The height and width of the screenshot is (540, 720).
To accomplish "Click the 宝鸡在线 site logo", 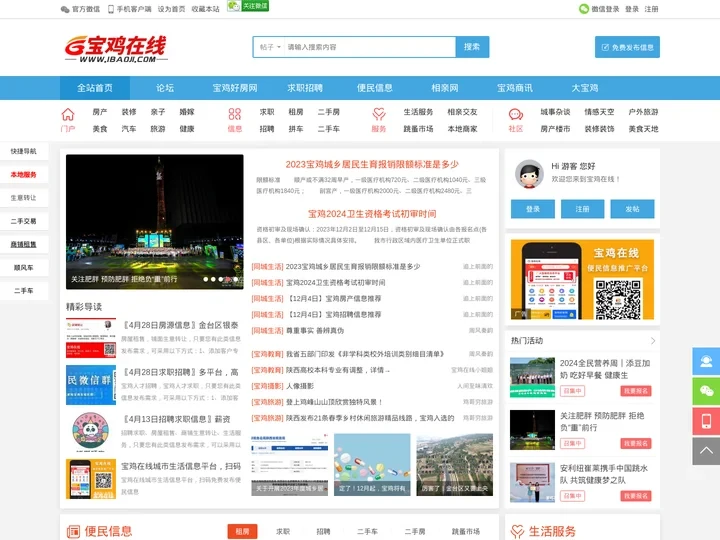I will coord(116,48).
